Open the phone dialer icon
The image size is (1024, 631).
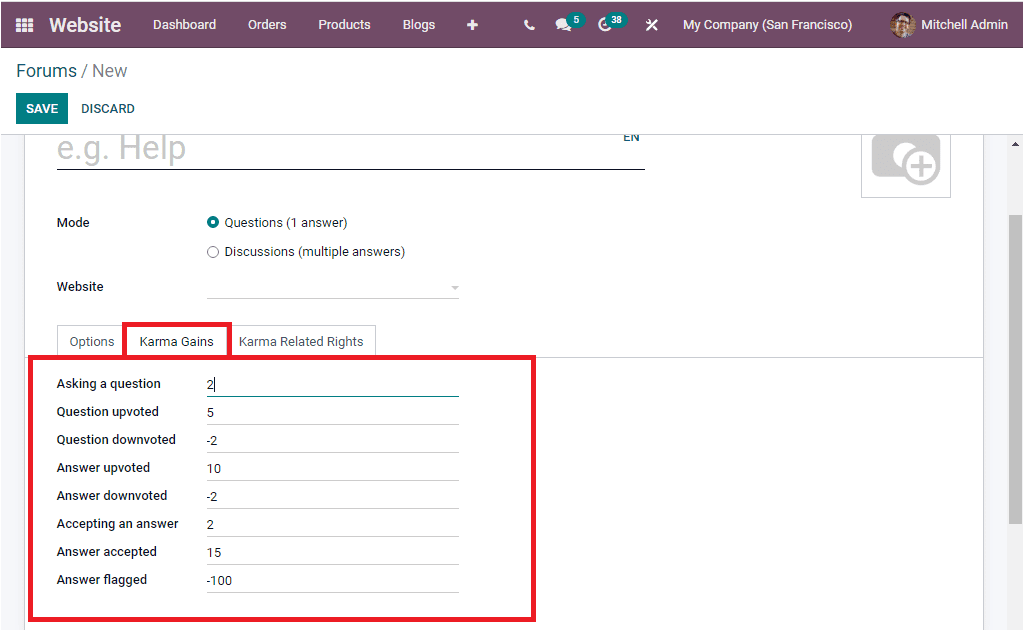528,24
